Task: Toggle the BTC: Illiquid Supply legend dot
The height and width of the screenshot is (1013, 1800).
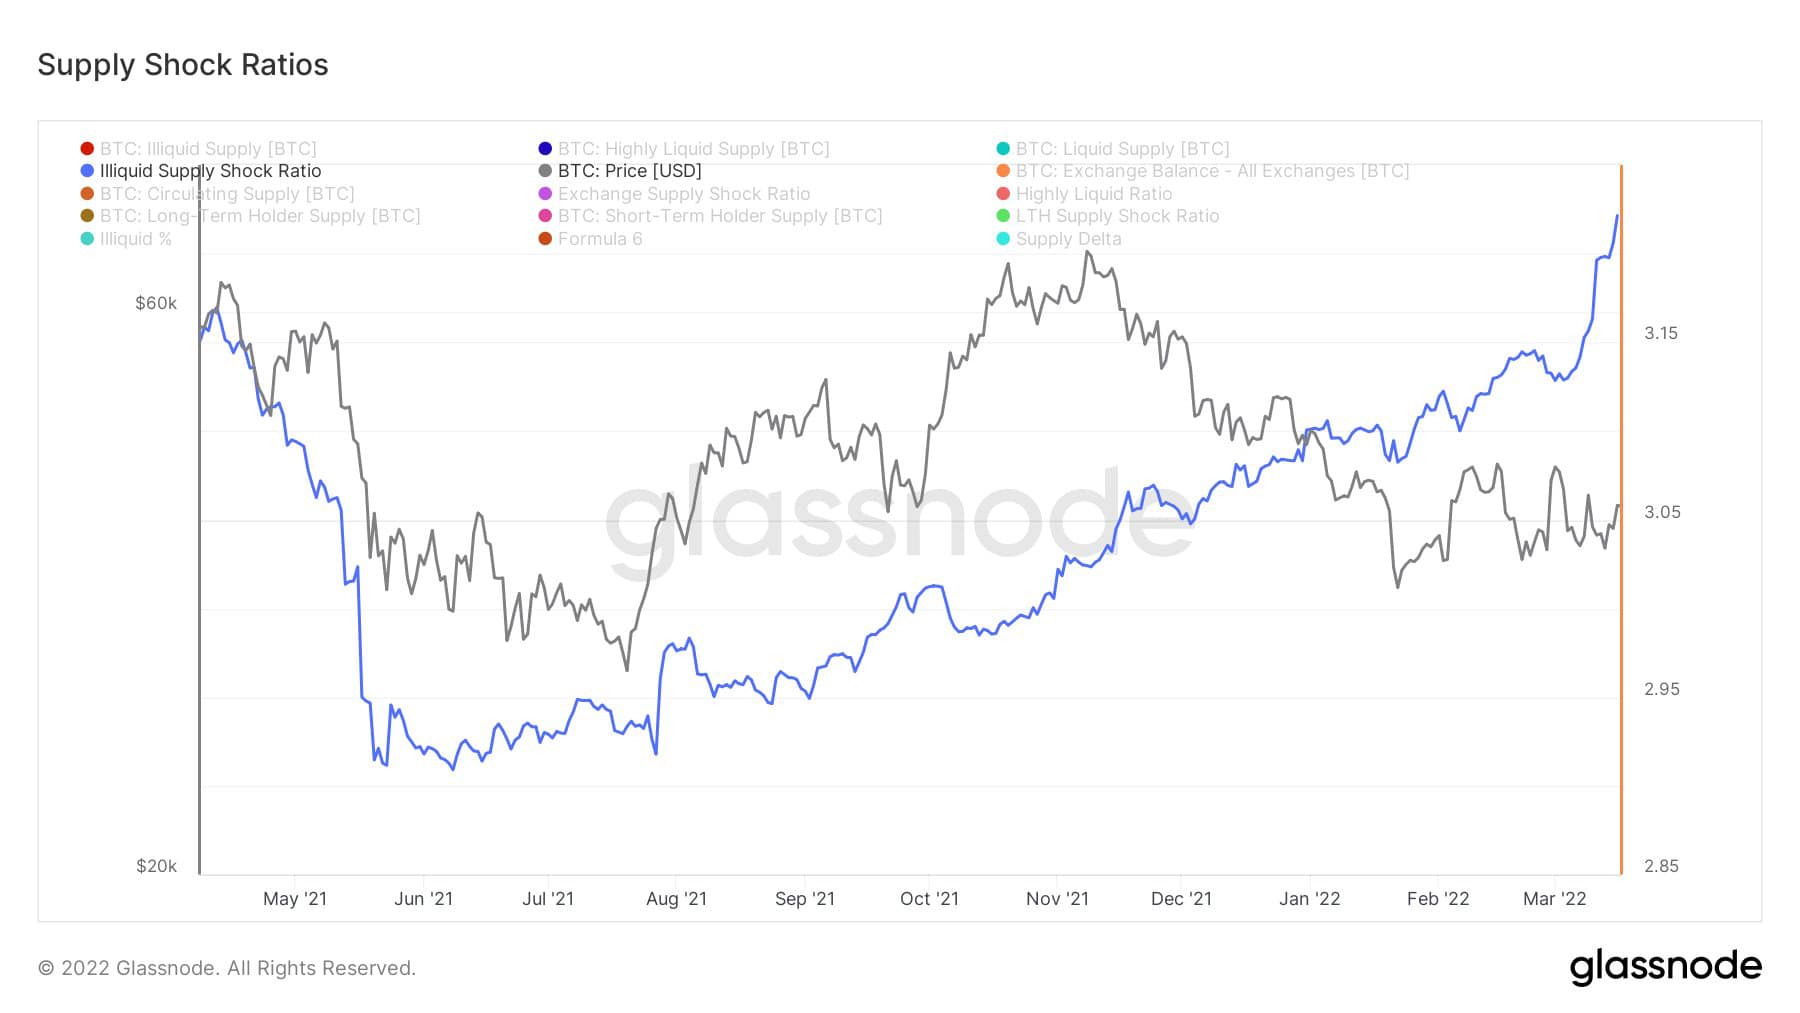Action: click(x=87, y=149)
